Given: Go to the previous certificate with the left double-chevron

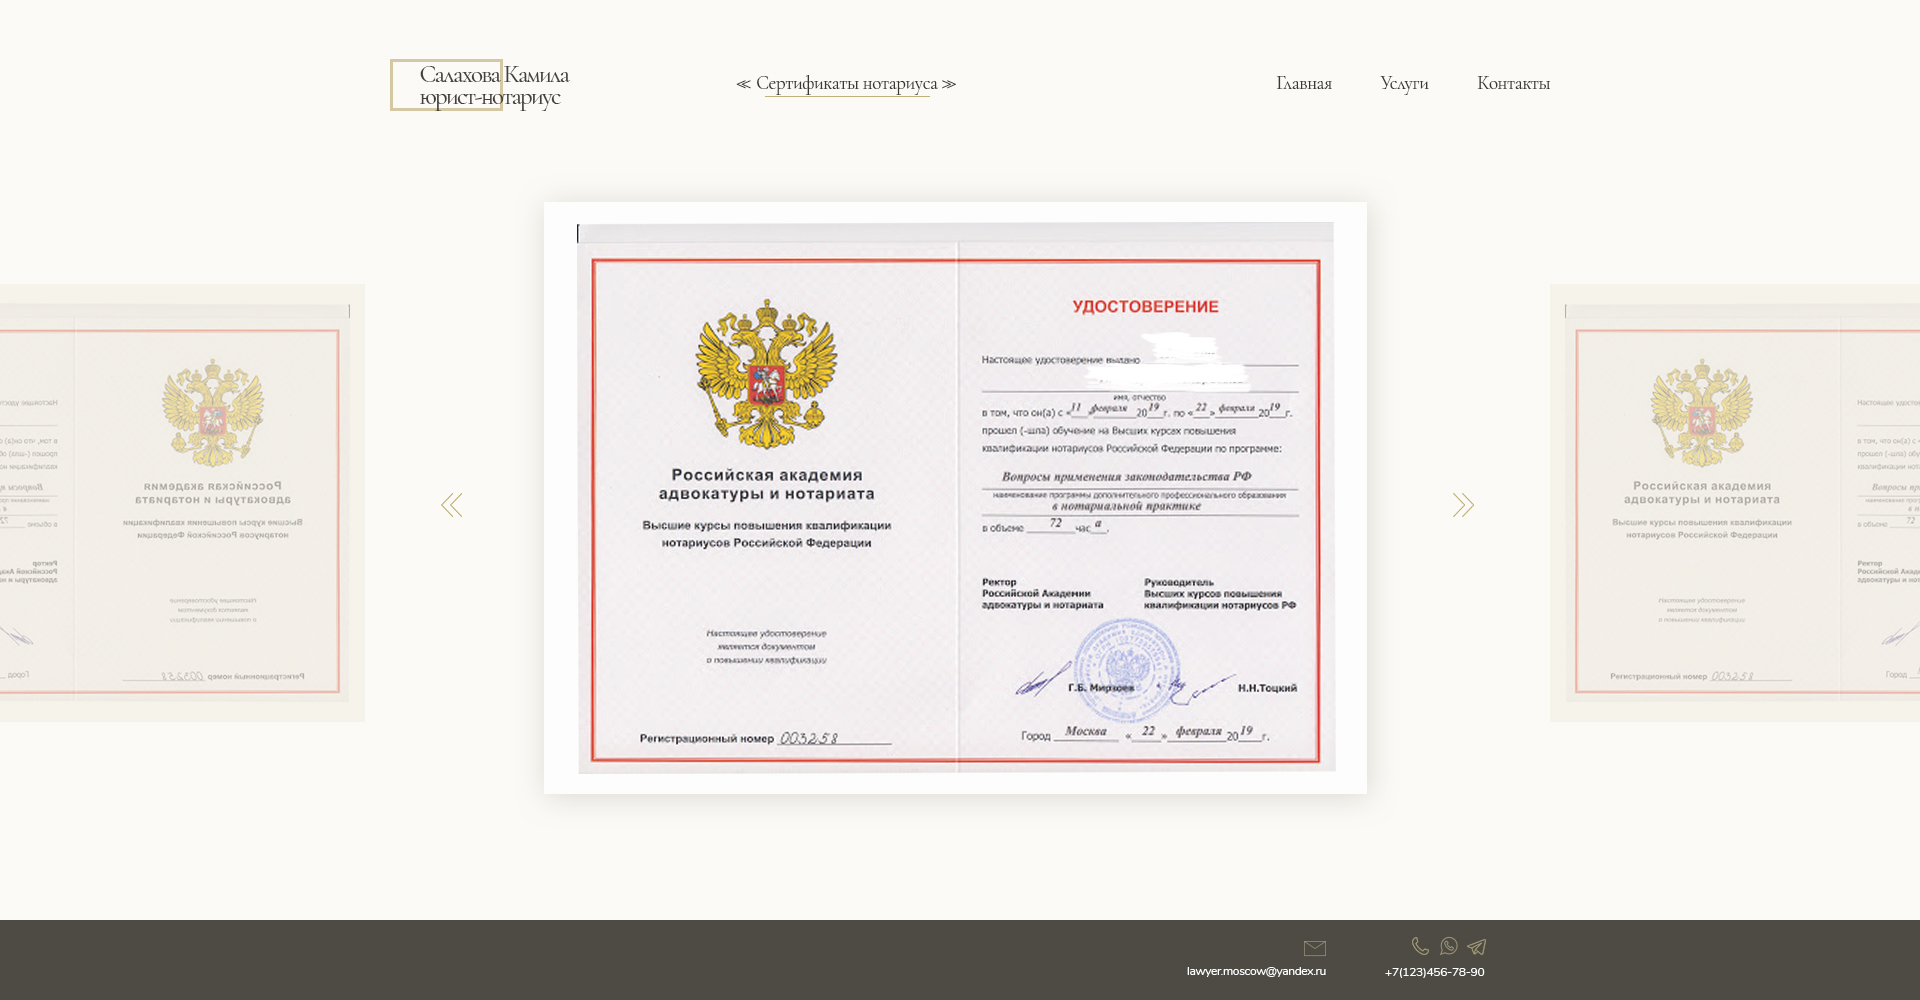Looking at the screenshot, I should click(x=452, y=505).
